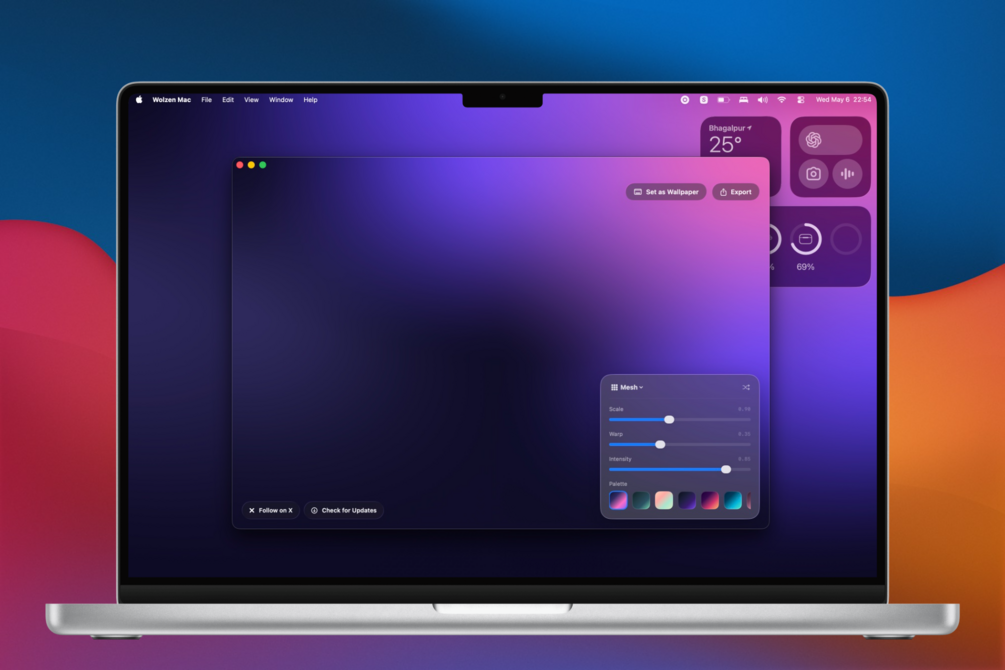Viewport: 1005px width, 670px height.
Task: Click the Scale slider handle
Action: (669, 419)
